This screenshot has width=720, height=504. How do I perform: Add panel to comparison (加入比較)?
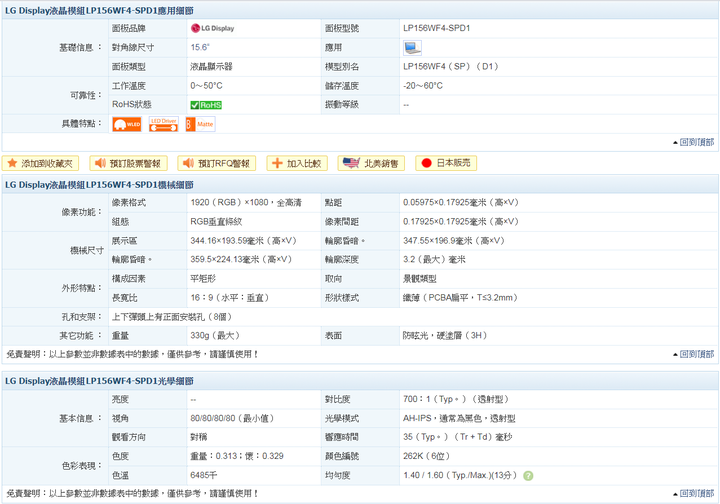pyautogui.click(x=297, y=163)
